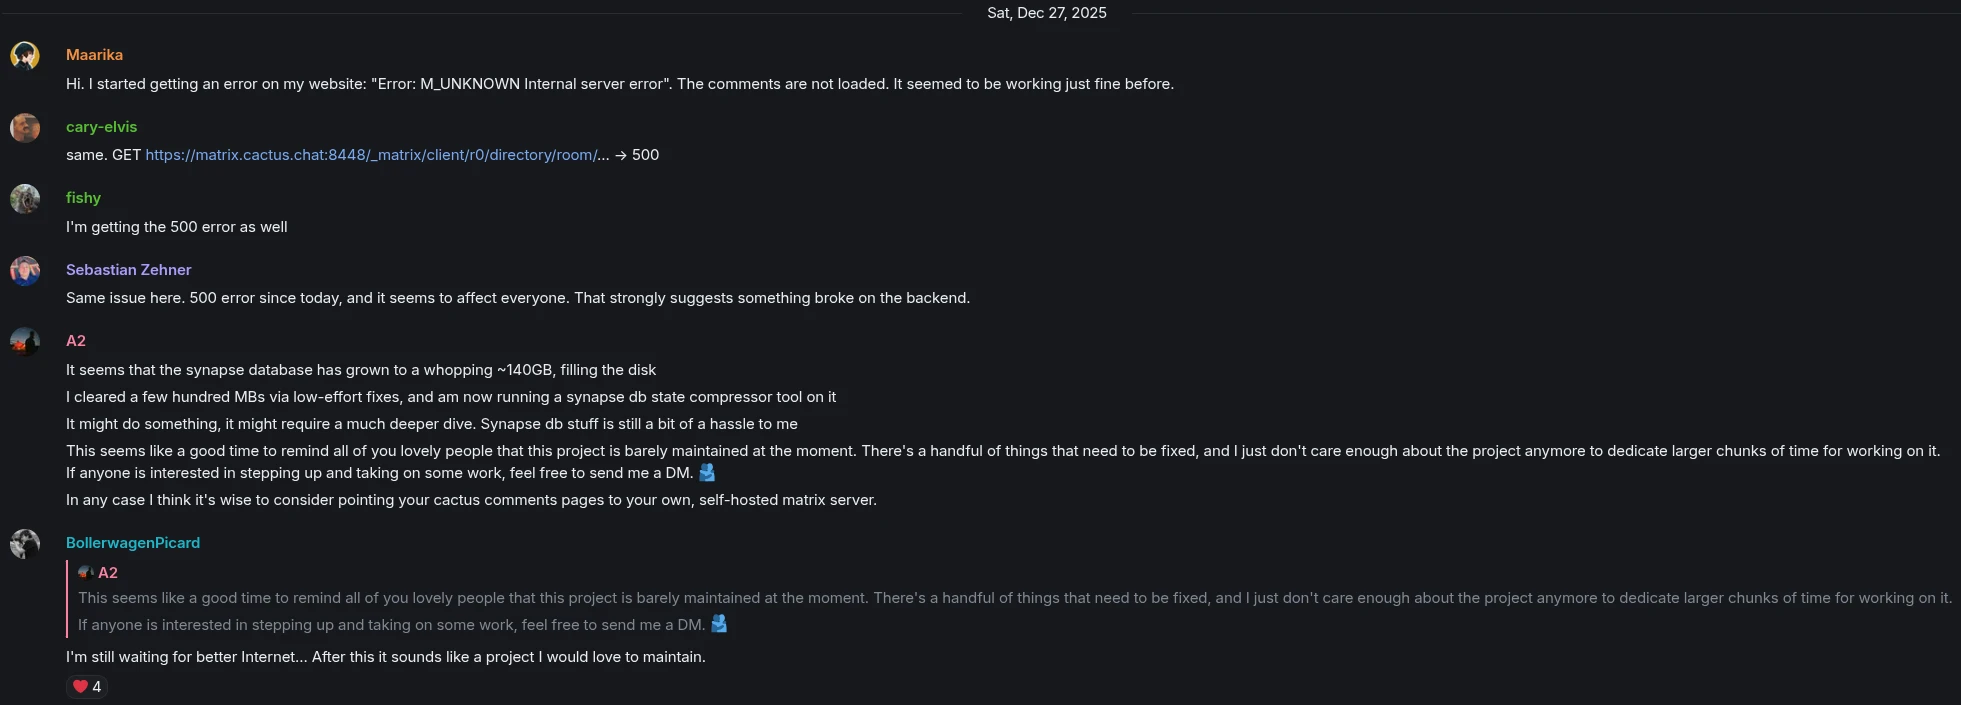Click the DM emoji in A2's message
The image size is (1961, 705).
(706, 473)
